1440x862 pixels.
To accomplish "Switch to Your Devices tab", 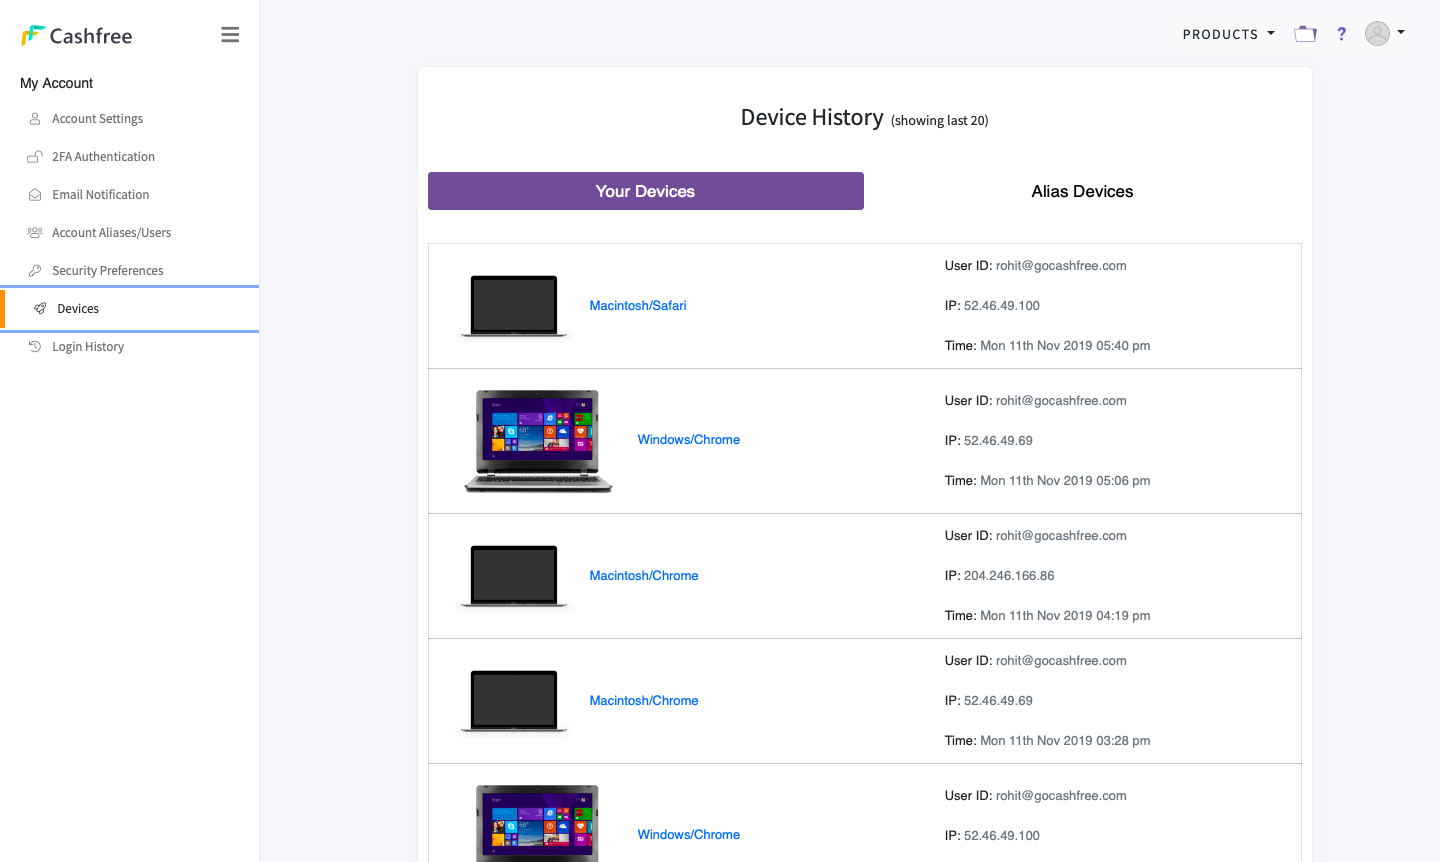I will click(646, 191).
